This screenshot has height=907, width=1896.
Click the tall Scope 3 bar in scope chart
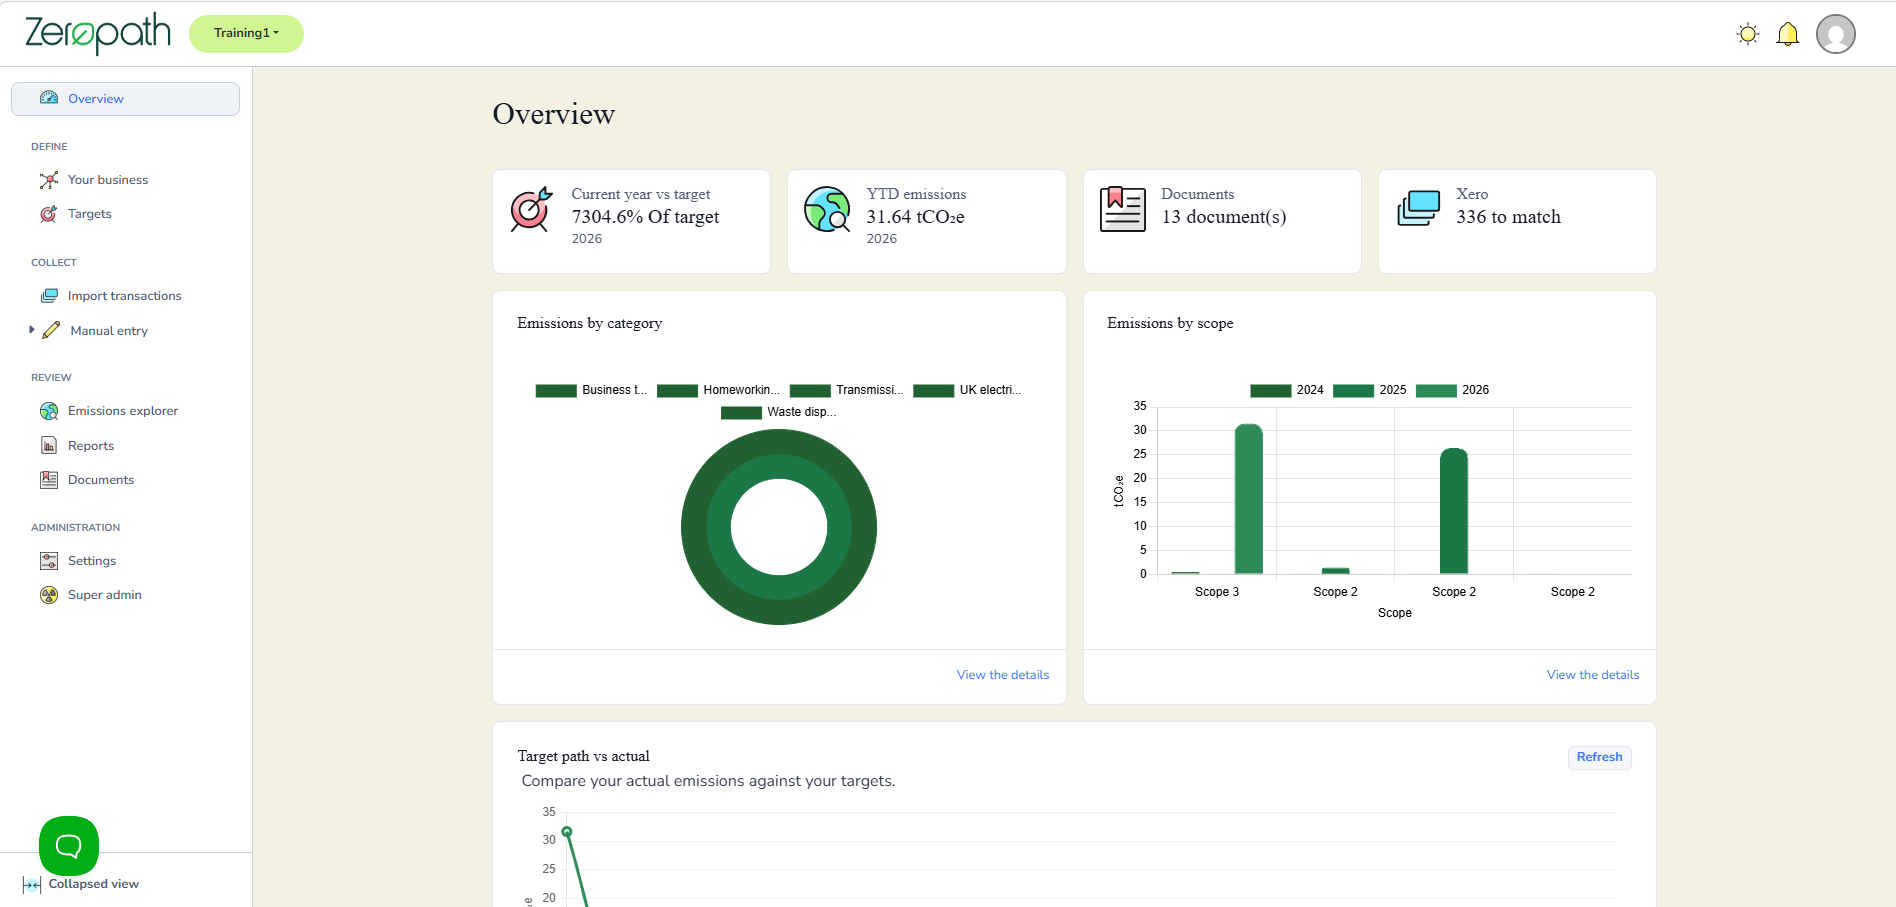click(x=1248, y=499)
